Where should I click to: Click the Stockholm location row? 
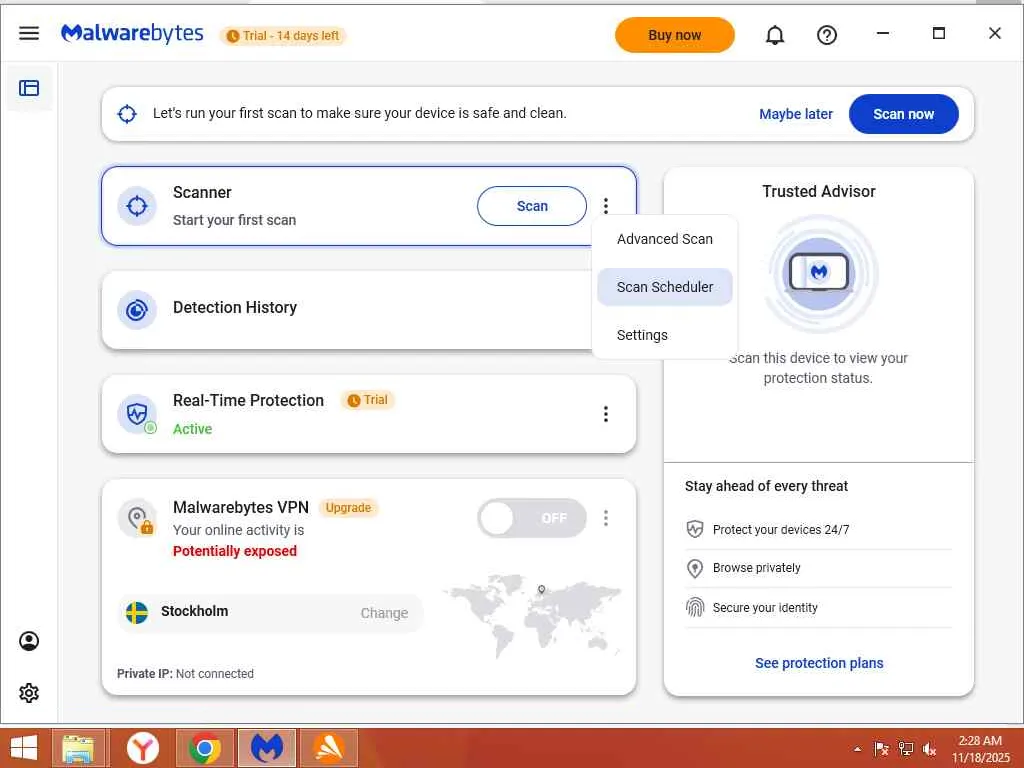270,613
